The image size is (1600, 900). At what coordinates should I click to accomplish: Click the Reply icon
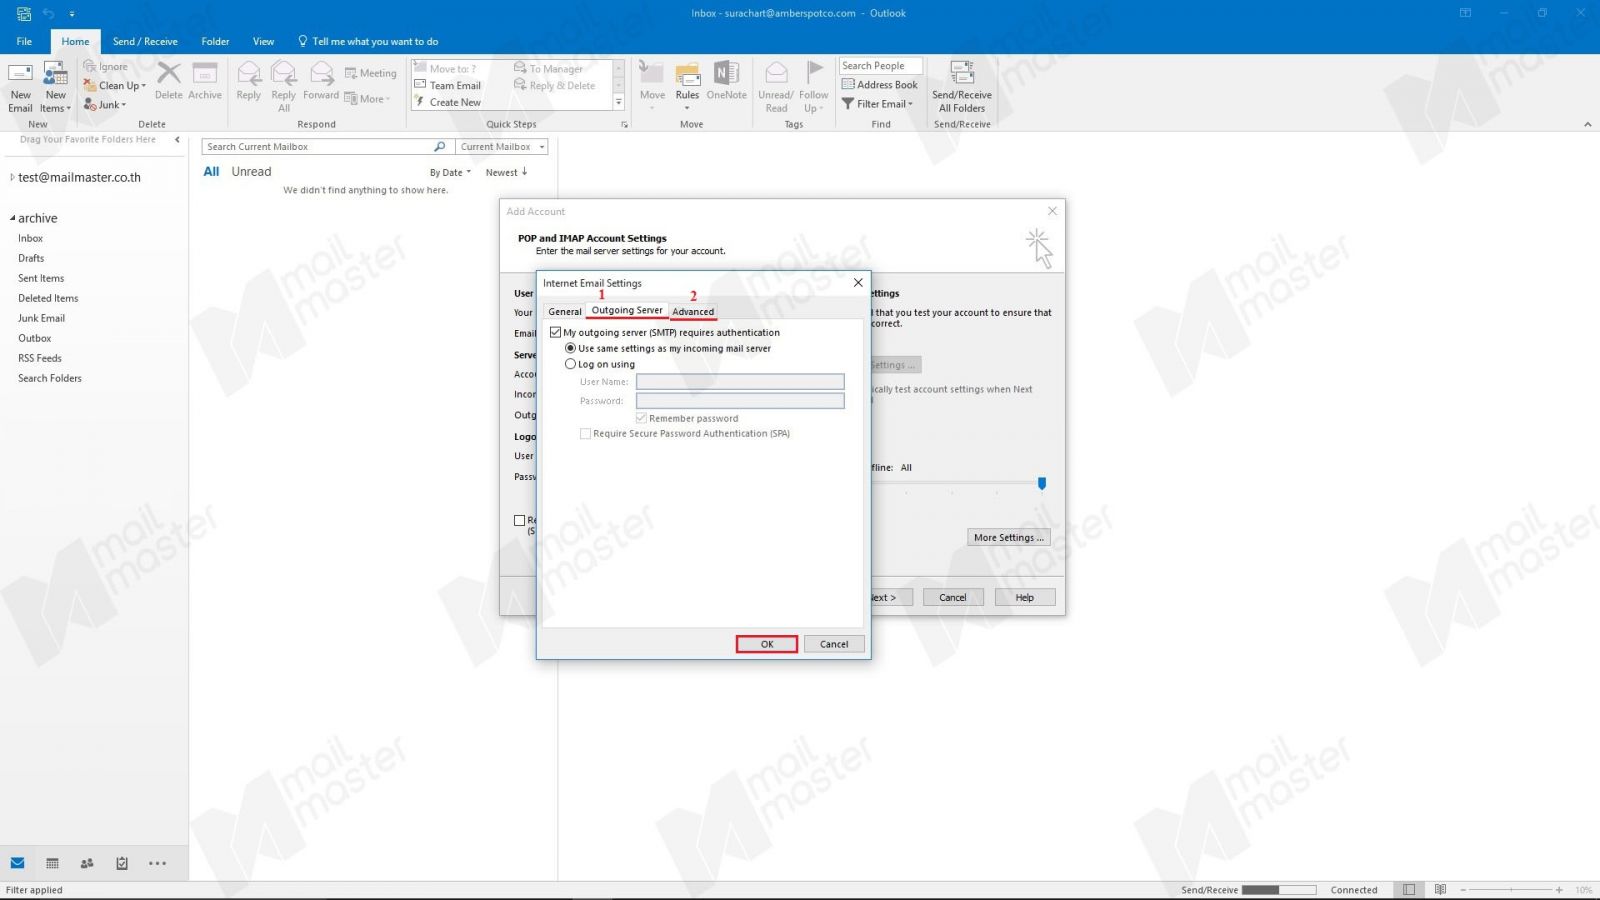pyautogui.click(x=249, y=73)
